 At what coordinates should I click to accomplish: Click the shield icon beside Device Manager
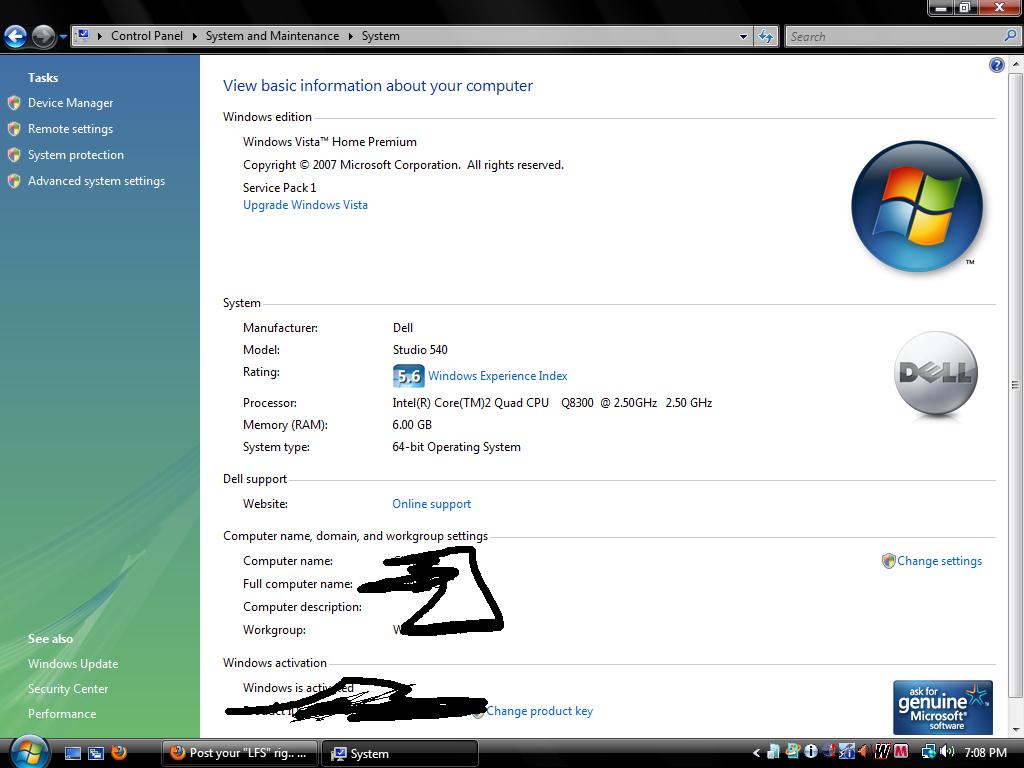pos(14,103)
